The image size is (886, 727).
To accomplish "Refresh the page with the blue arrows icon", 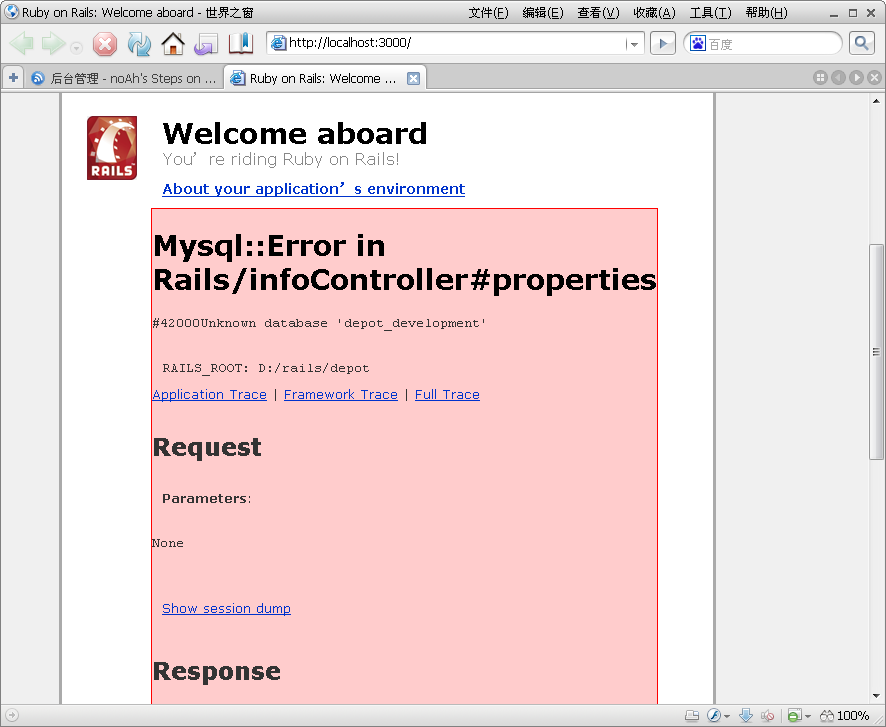I will pos(139,43).
